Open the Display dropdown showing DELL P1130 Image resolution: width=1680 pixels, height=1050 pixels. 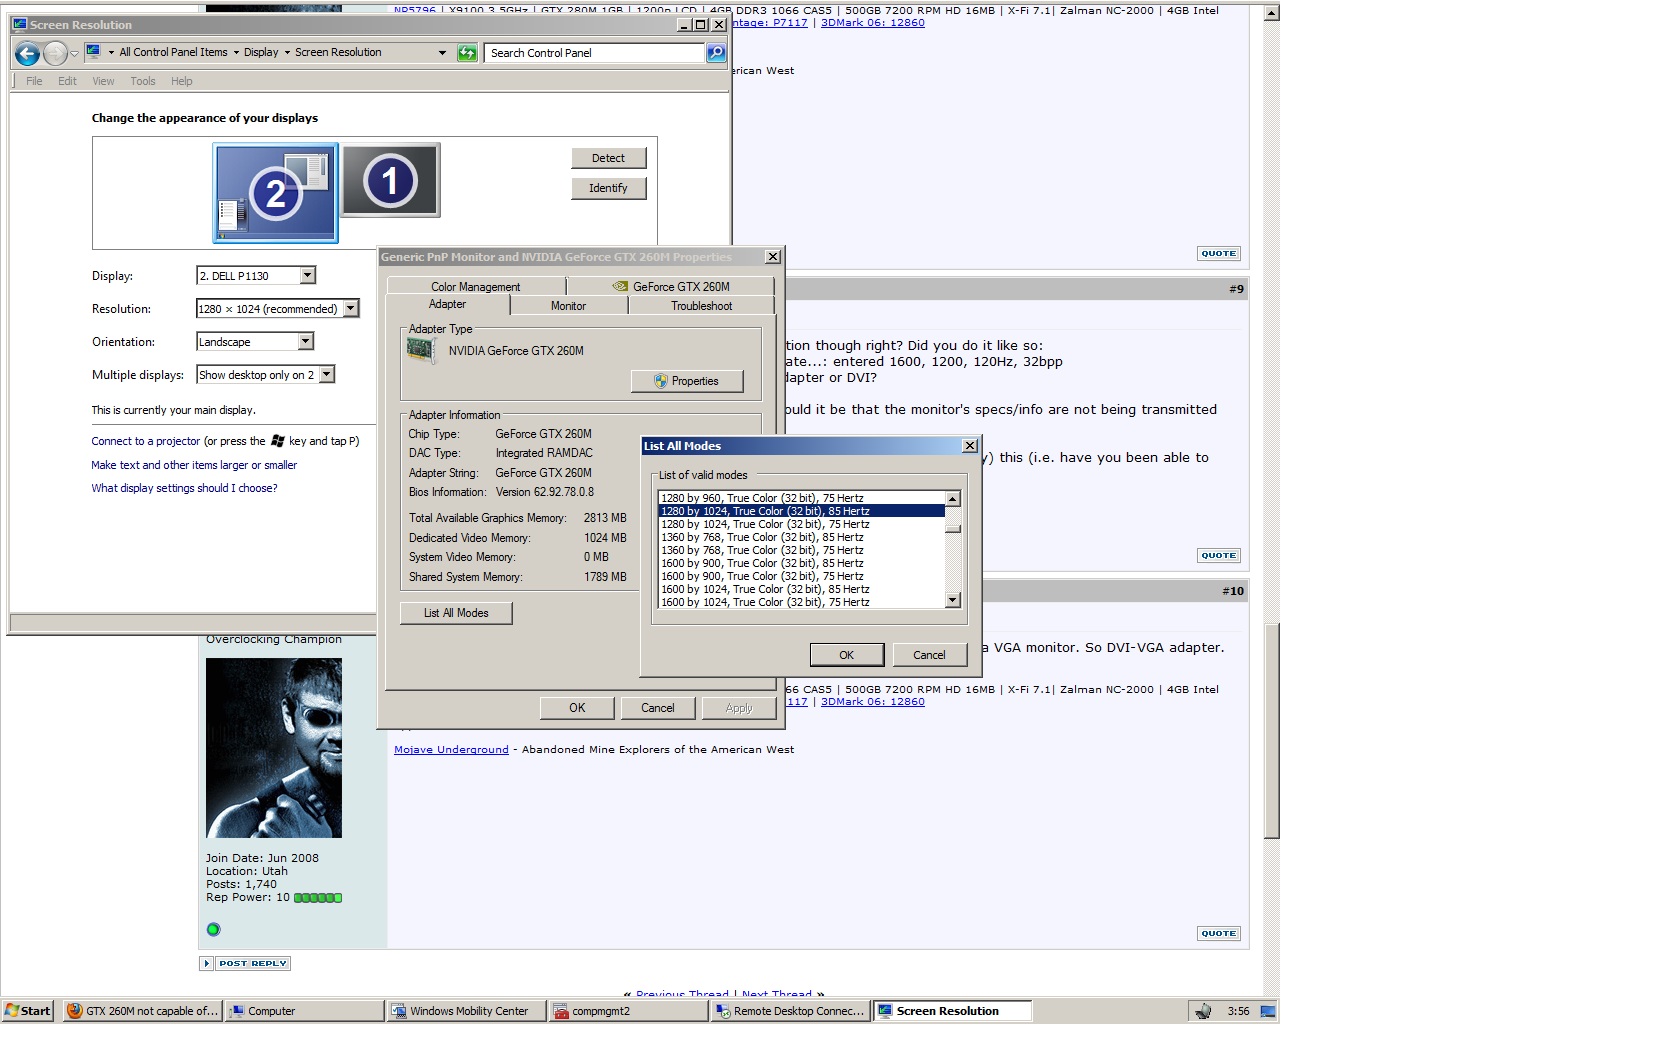click(x=256, y=276)
